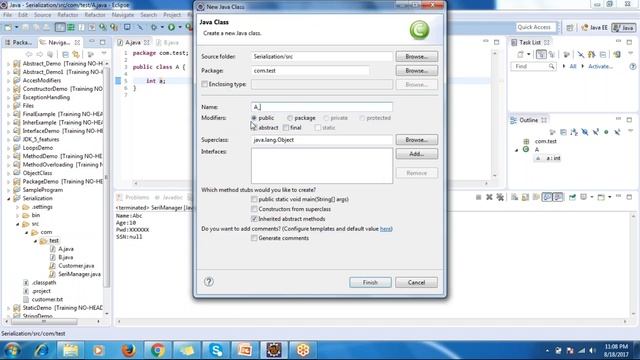The height and width of the screenshot is (360, 640).
Task: Click Task List help icon beside Activate
Action: point(633,66)
